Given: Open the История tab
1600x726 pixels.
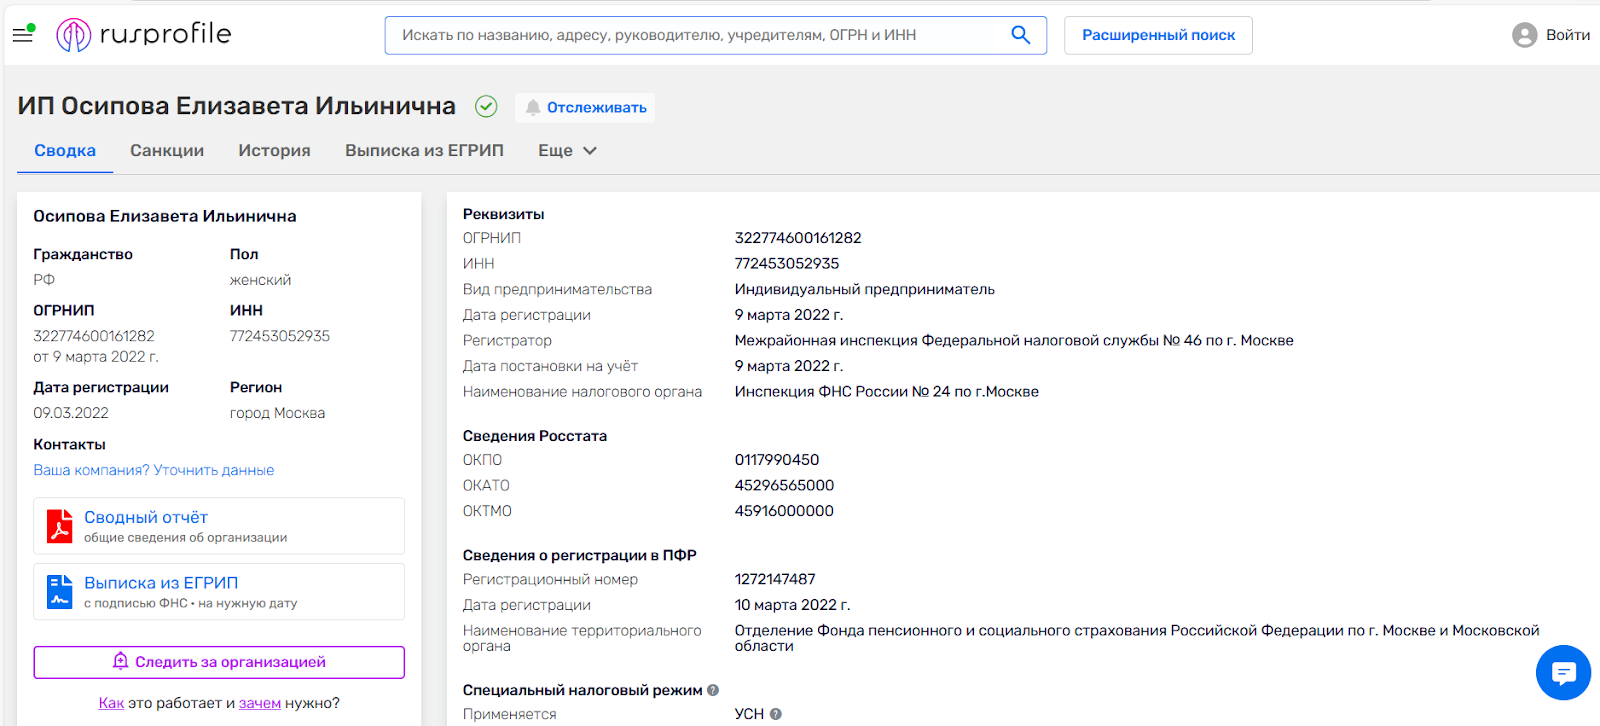Looking at the screenshot, I should (274, 151).
